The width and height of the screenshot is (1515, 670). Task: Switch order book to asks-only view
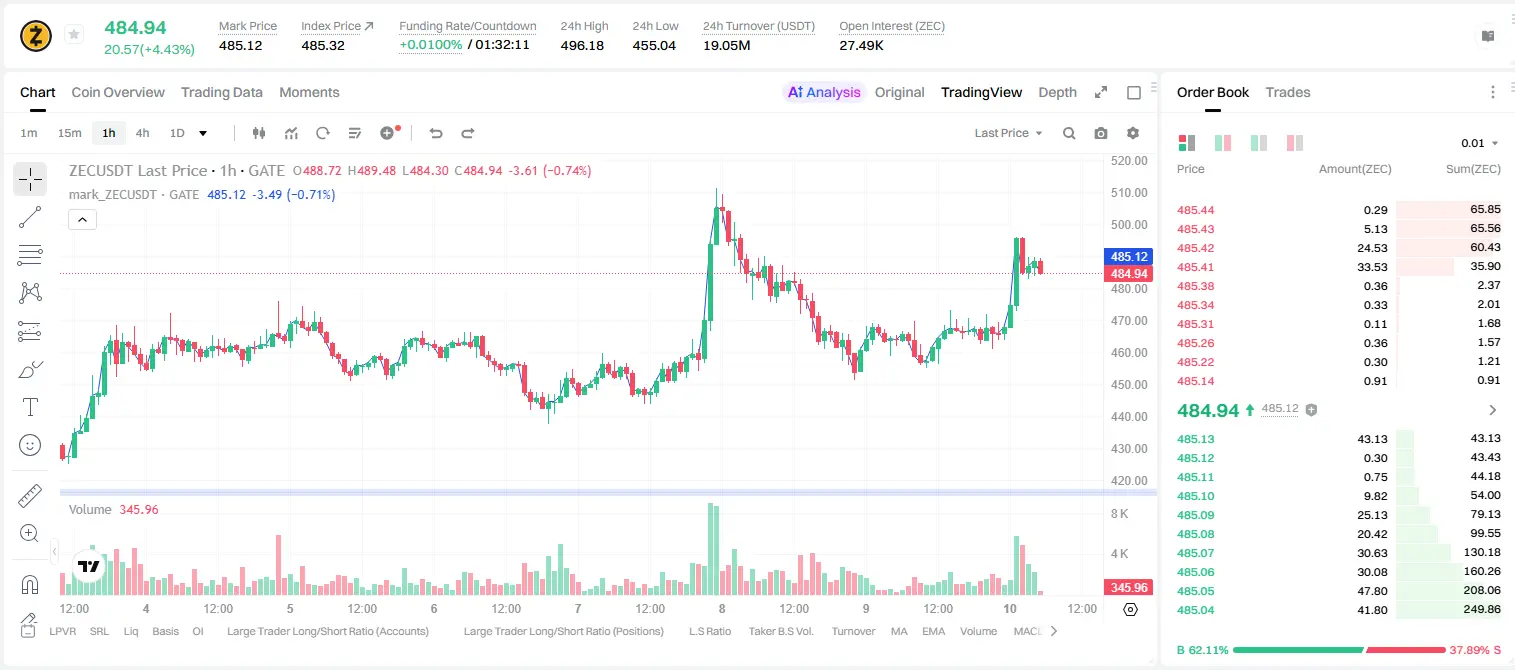click(1294, 143)
